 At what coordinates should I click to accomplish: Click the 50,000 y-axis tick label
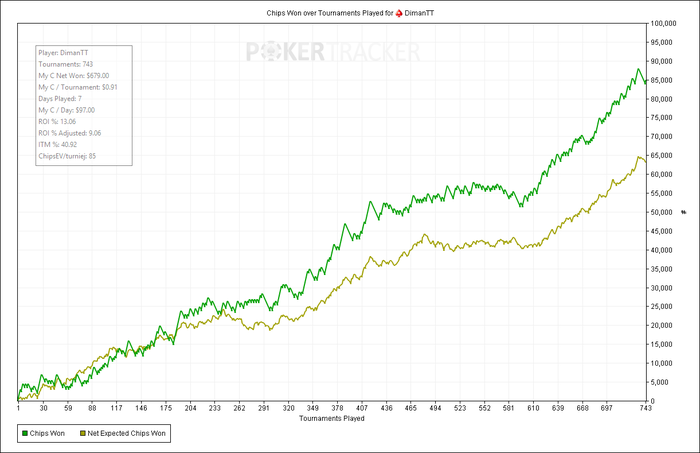click(x=662, y=212)
